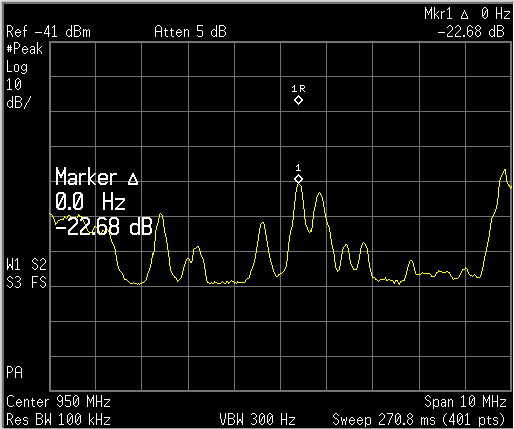Select the large 0.0 Hz marker value
This screenshot has width=514, height=429.
coord(90,202)
